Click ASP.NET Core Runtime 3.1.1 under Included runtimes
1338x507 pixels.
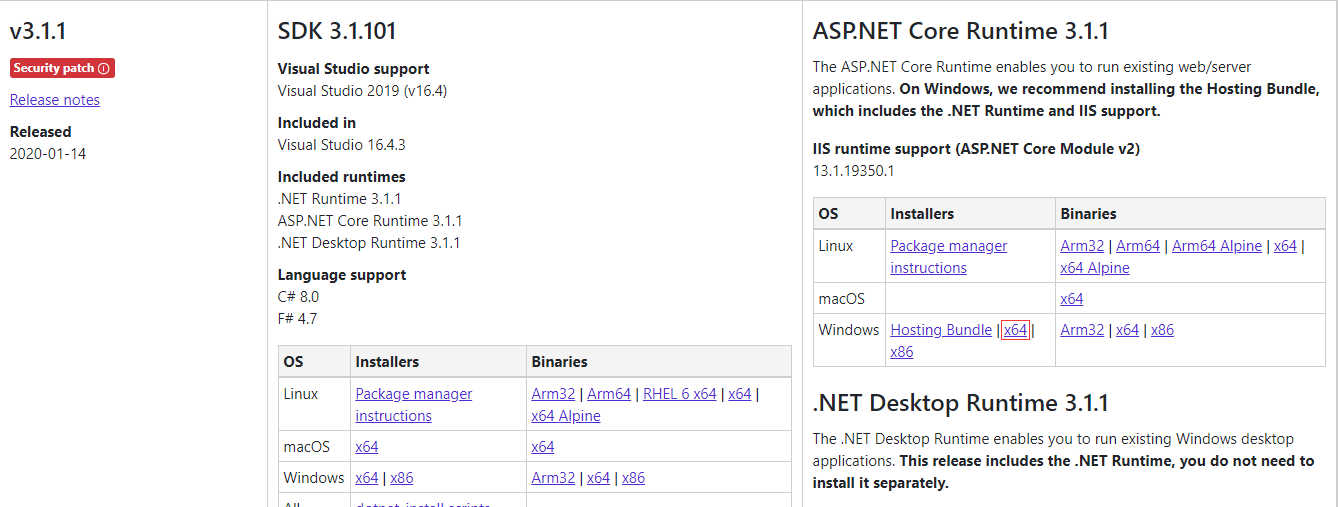coord(370,221)
